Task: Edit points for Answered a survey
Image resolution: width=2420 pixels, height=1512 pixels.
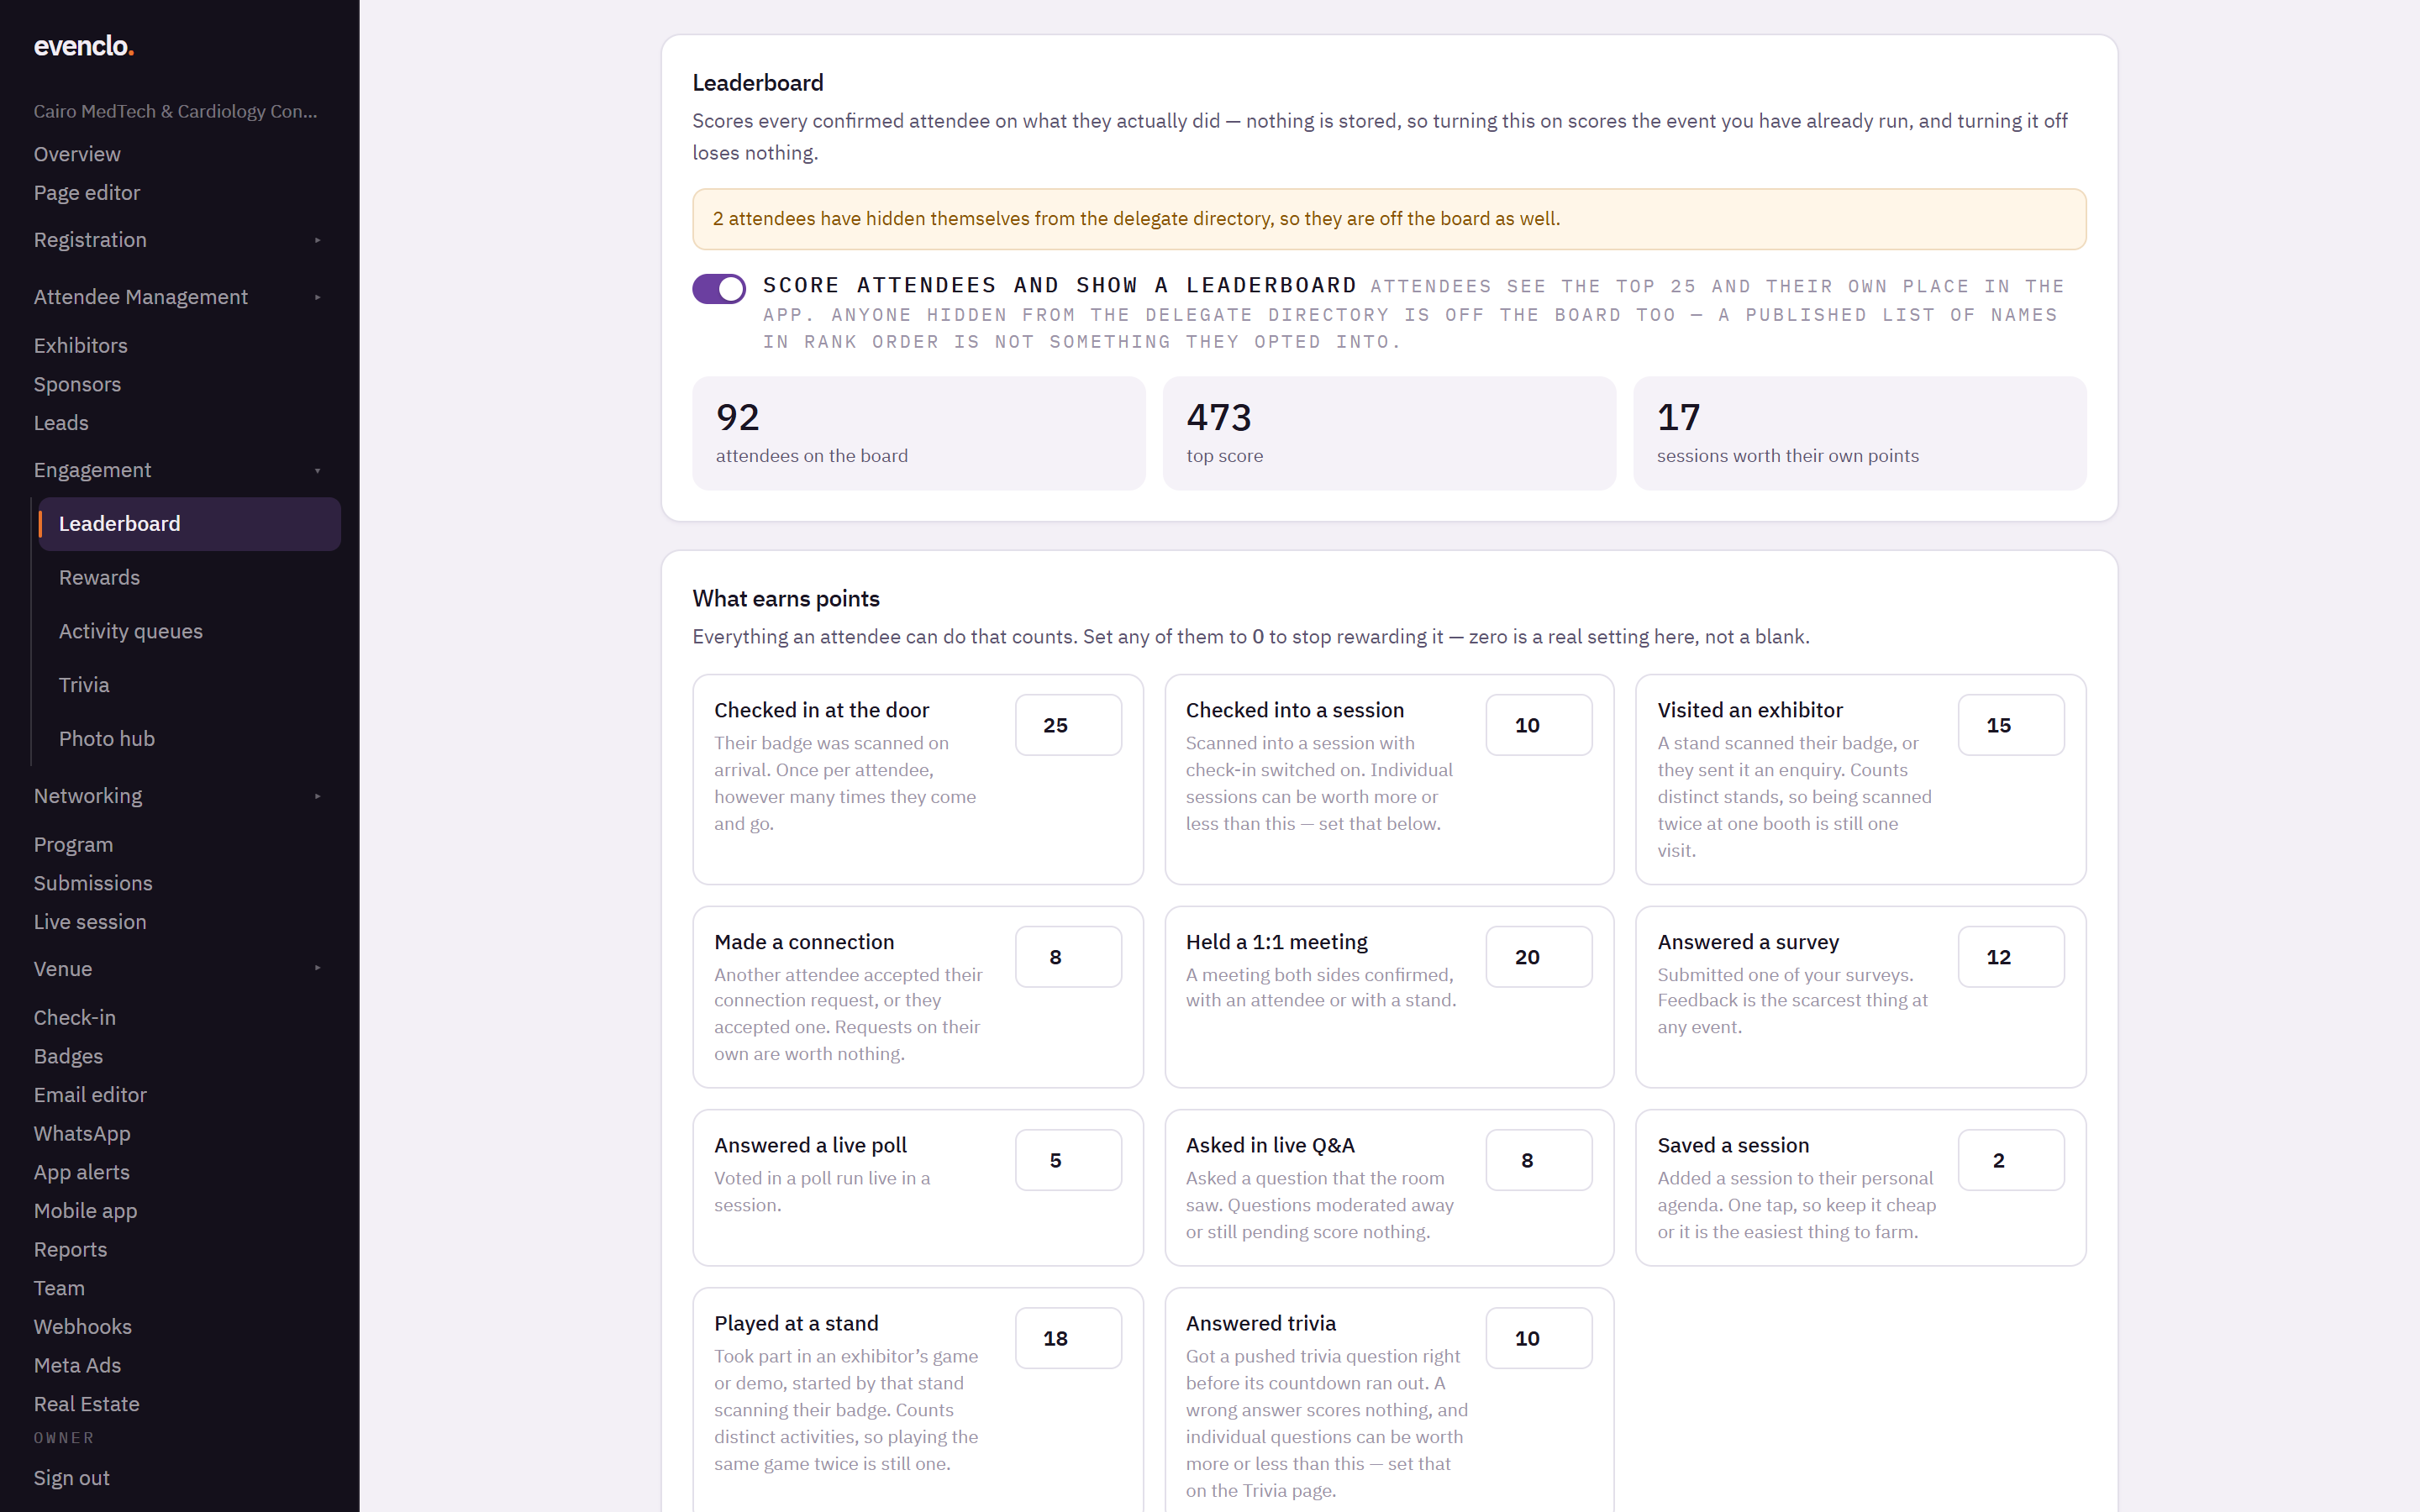Action: tap(2011, 957)
